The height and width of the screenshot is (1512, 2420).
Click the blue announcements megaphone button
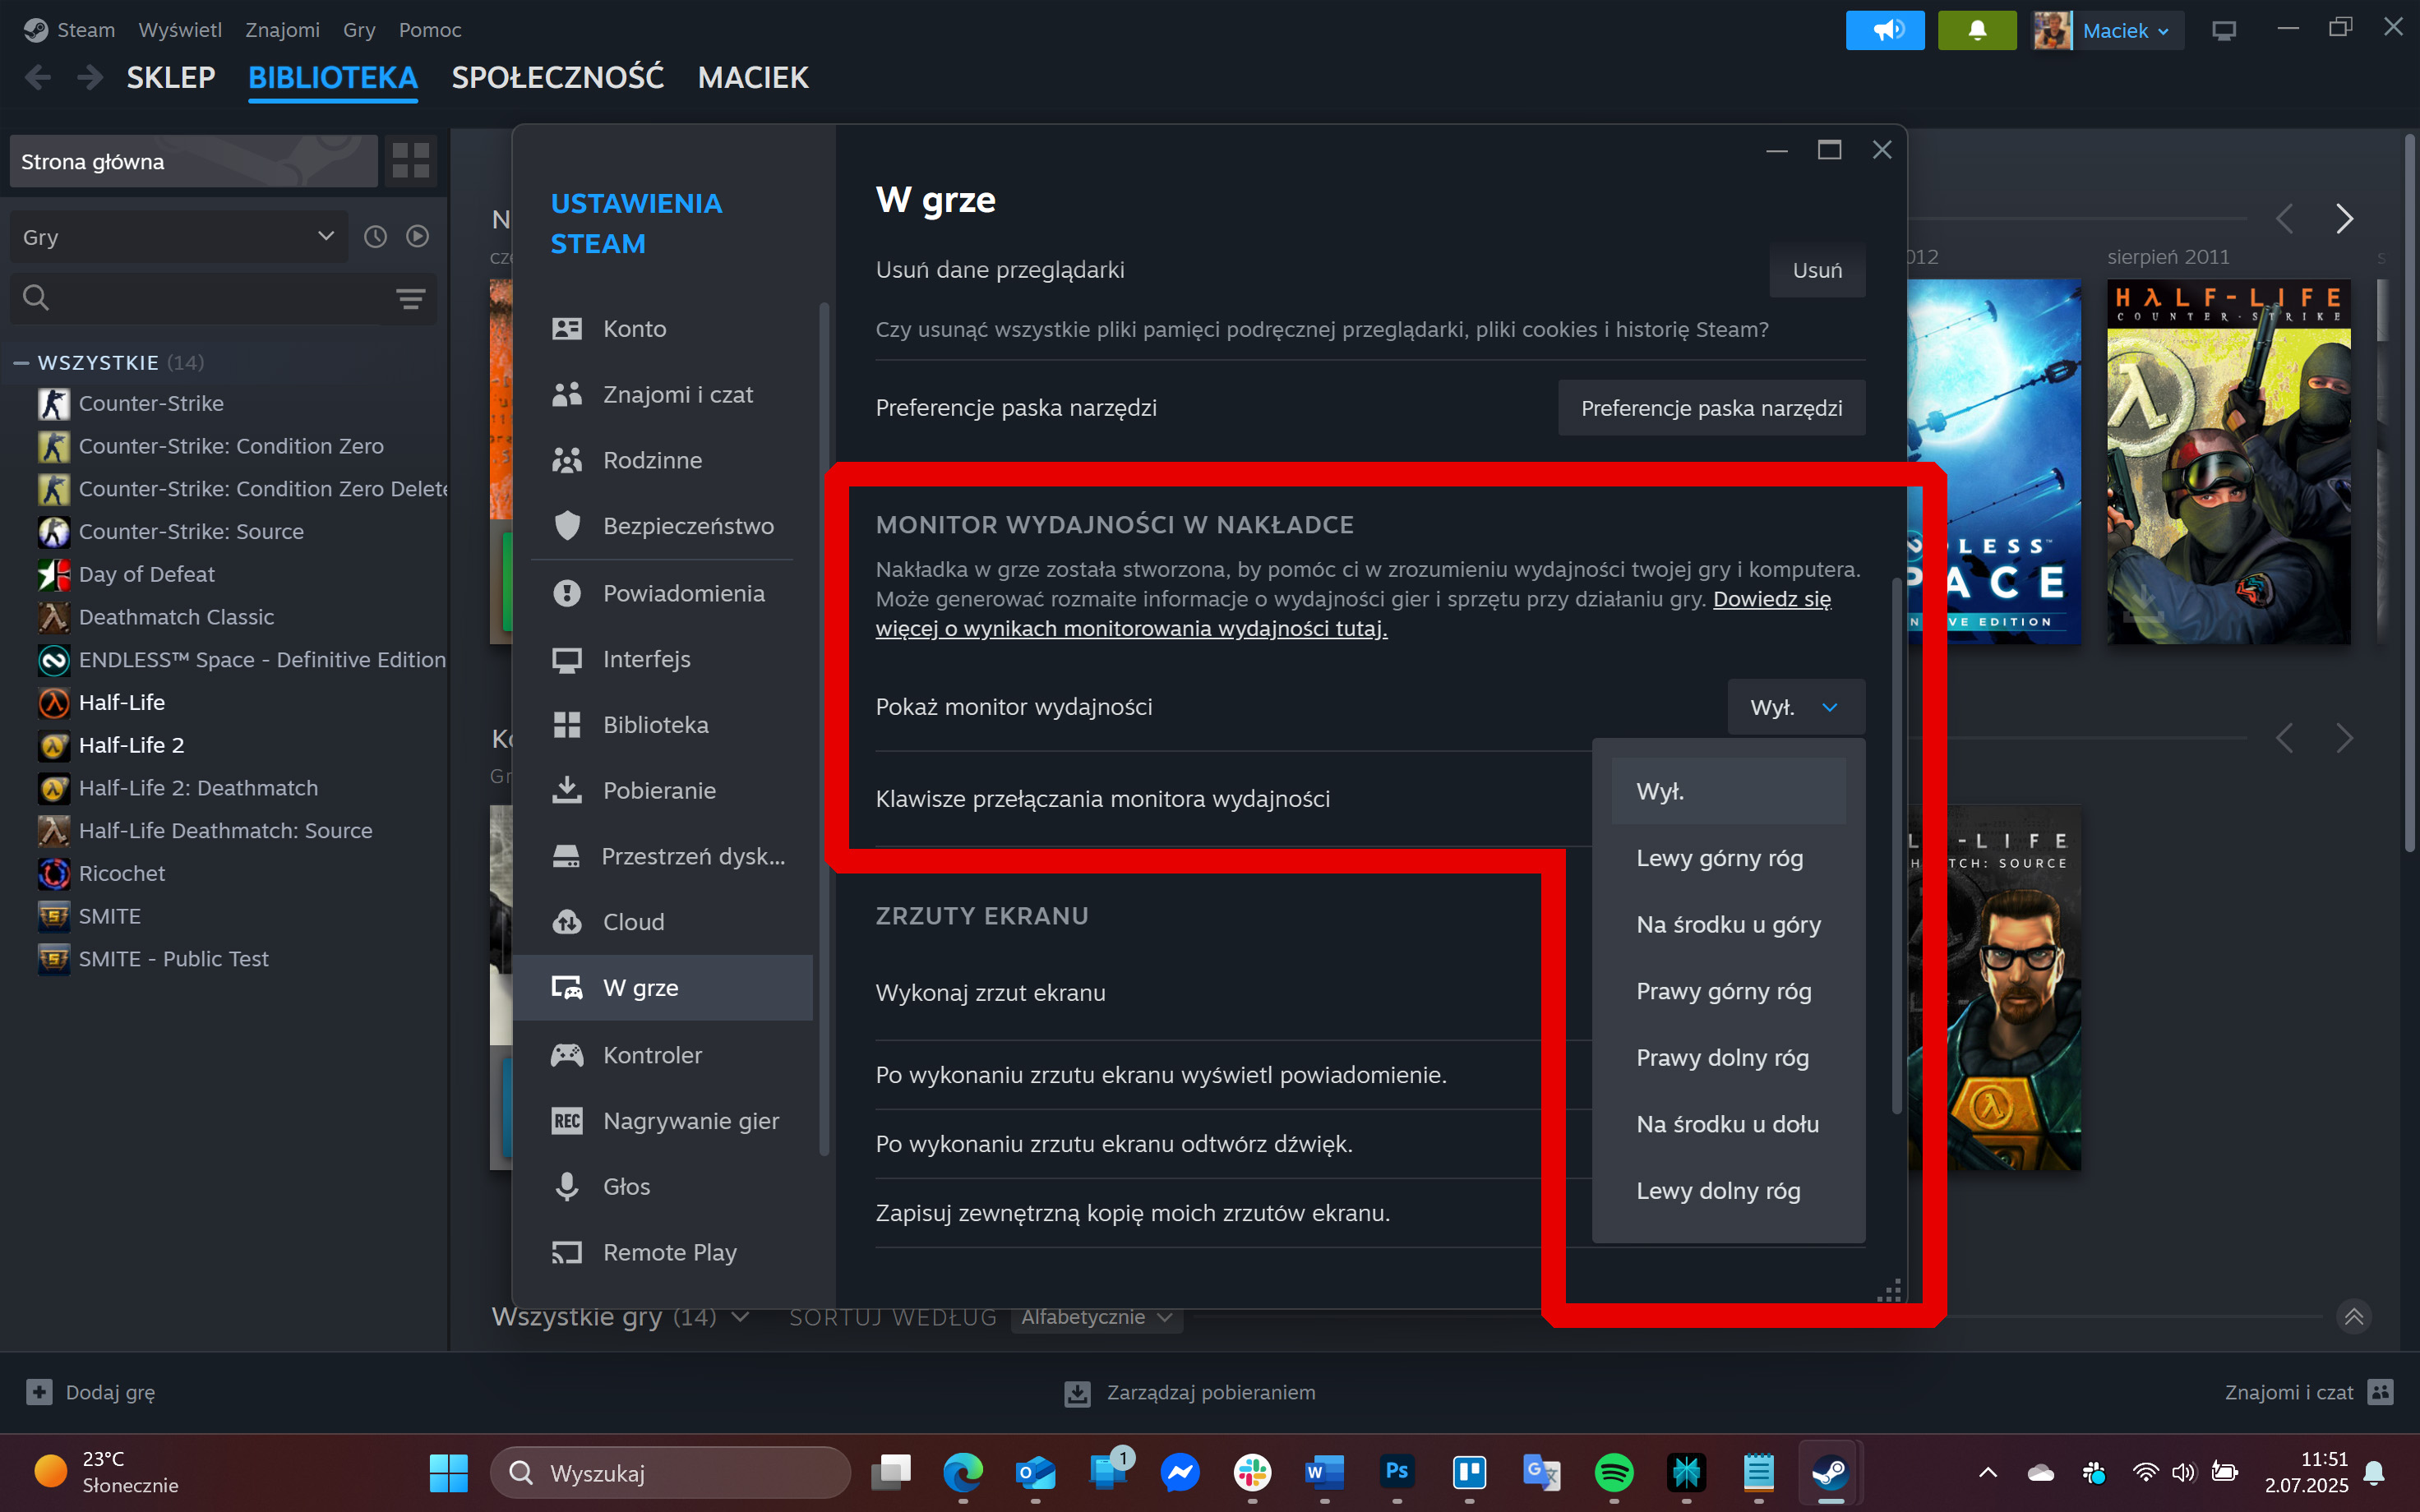[x=1885, y=30]
